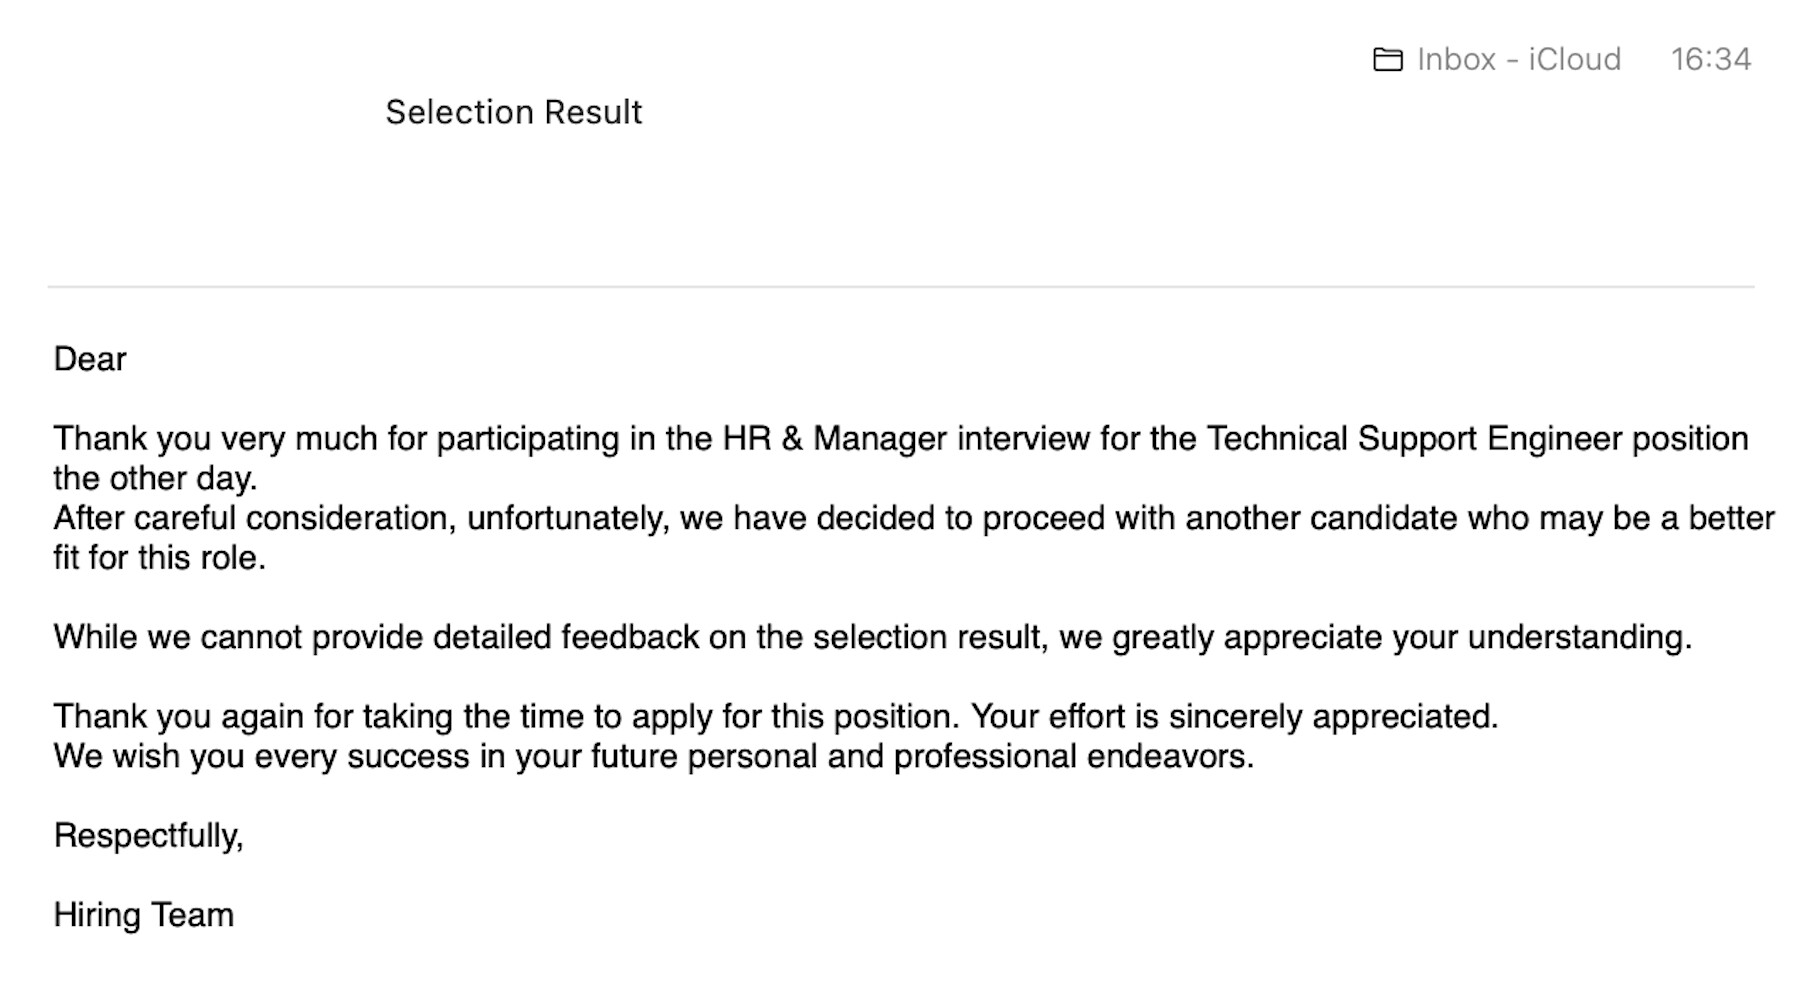Image resolution: width=1812 pixels, height=992 pixels.
Task: Click Your effort is sincerely appreciated sentence
Action: coord(1234,717)
